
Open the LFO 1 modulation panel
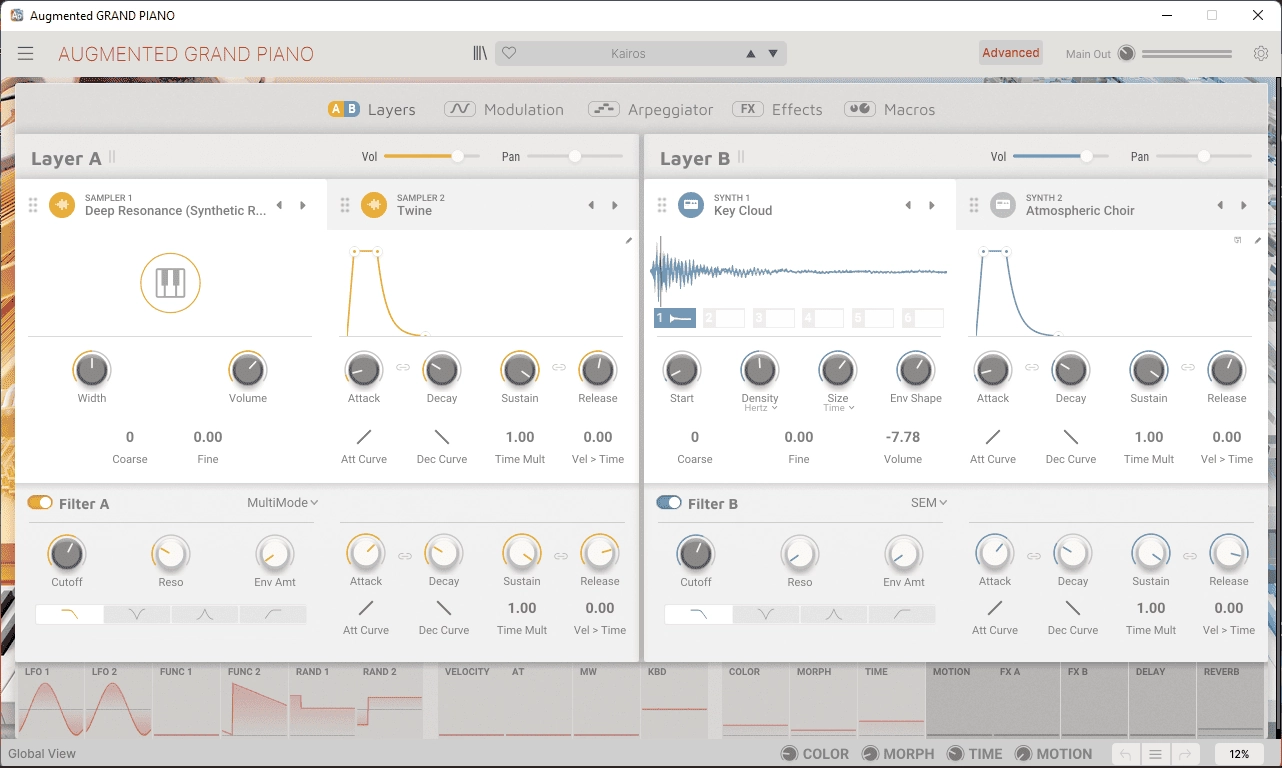(51, 701)
